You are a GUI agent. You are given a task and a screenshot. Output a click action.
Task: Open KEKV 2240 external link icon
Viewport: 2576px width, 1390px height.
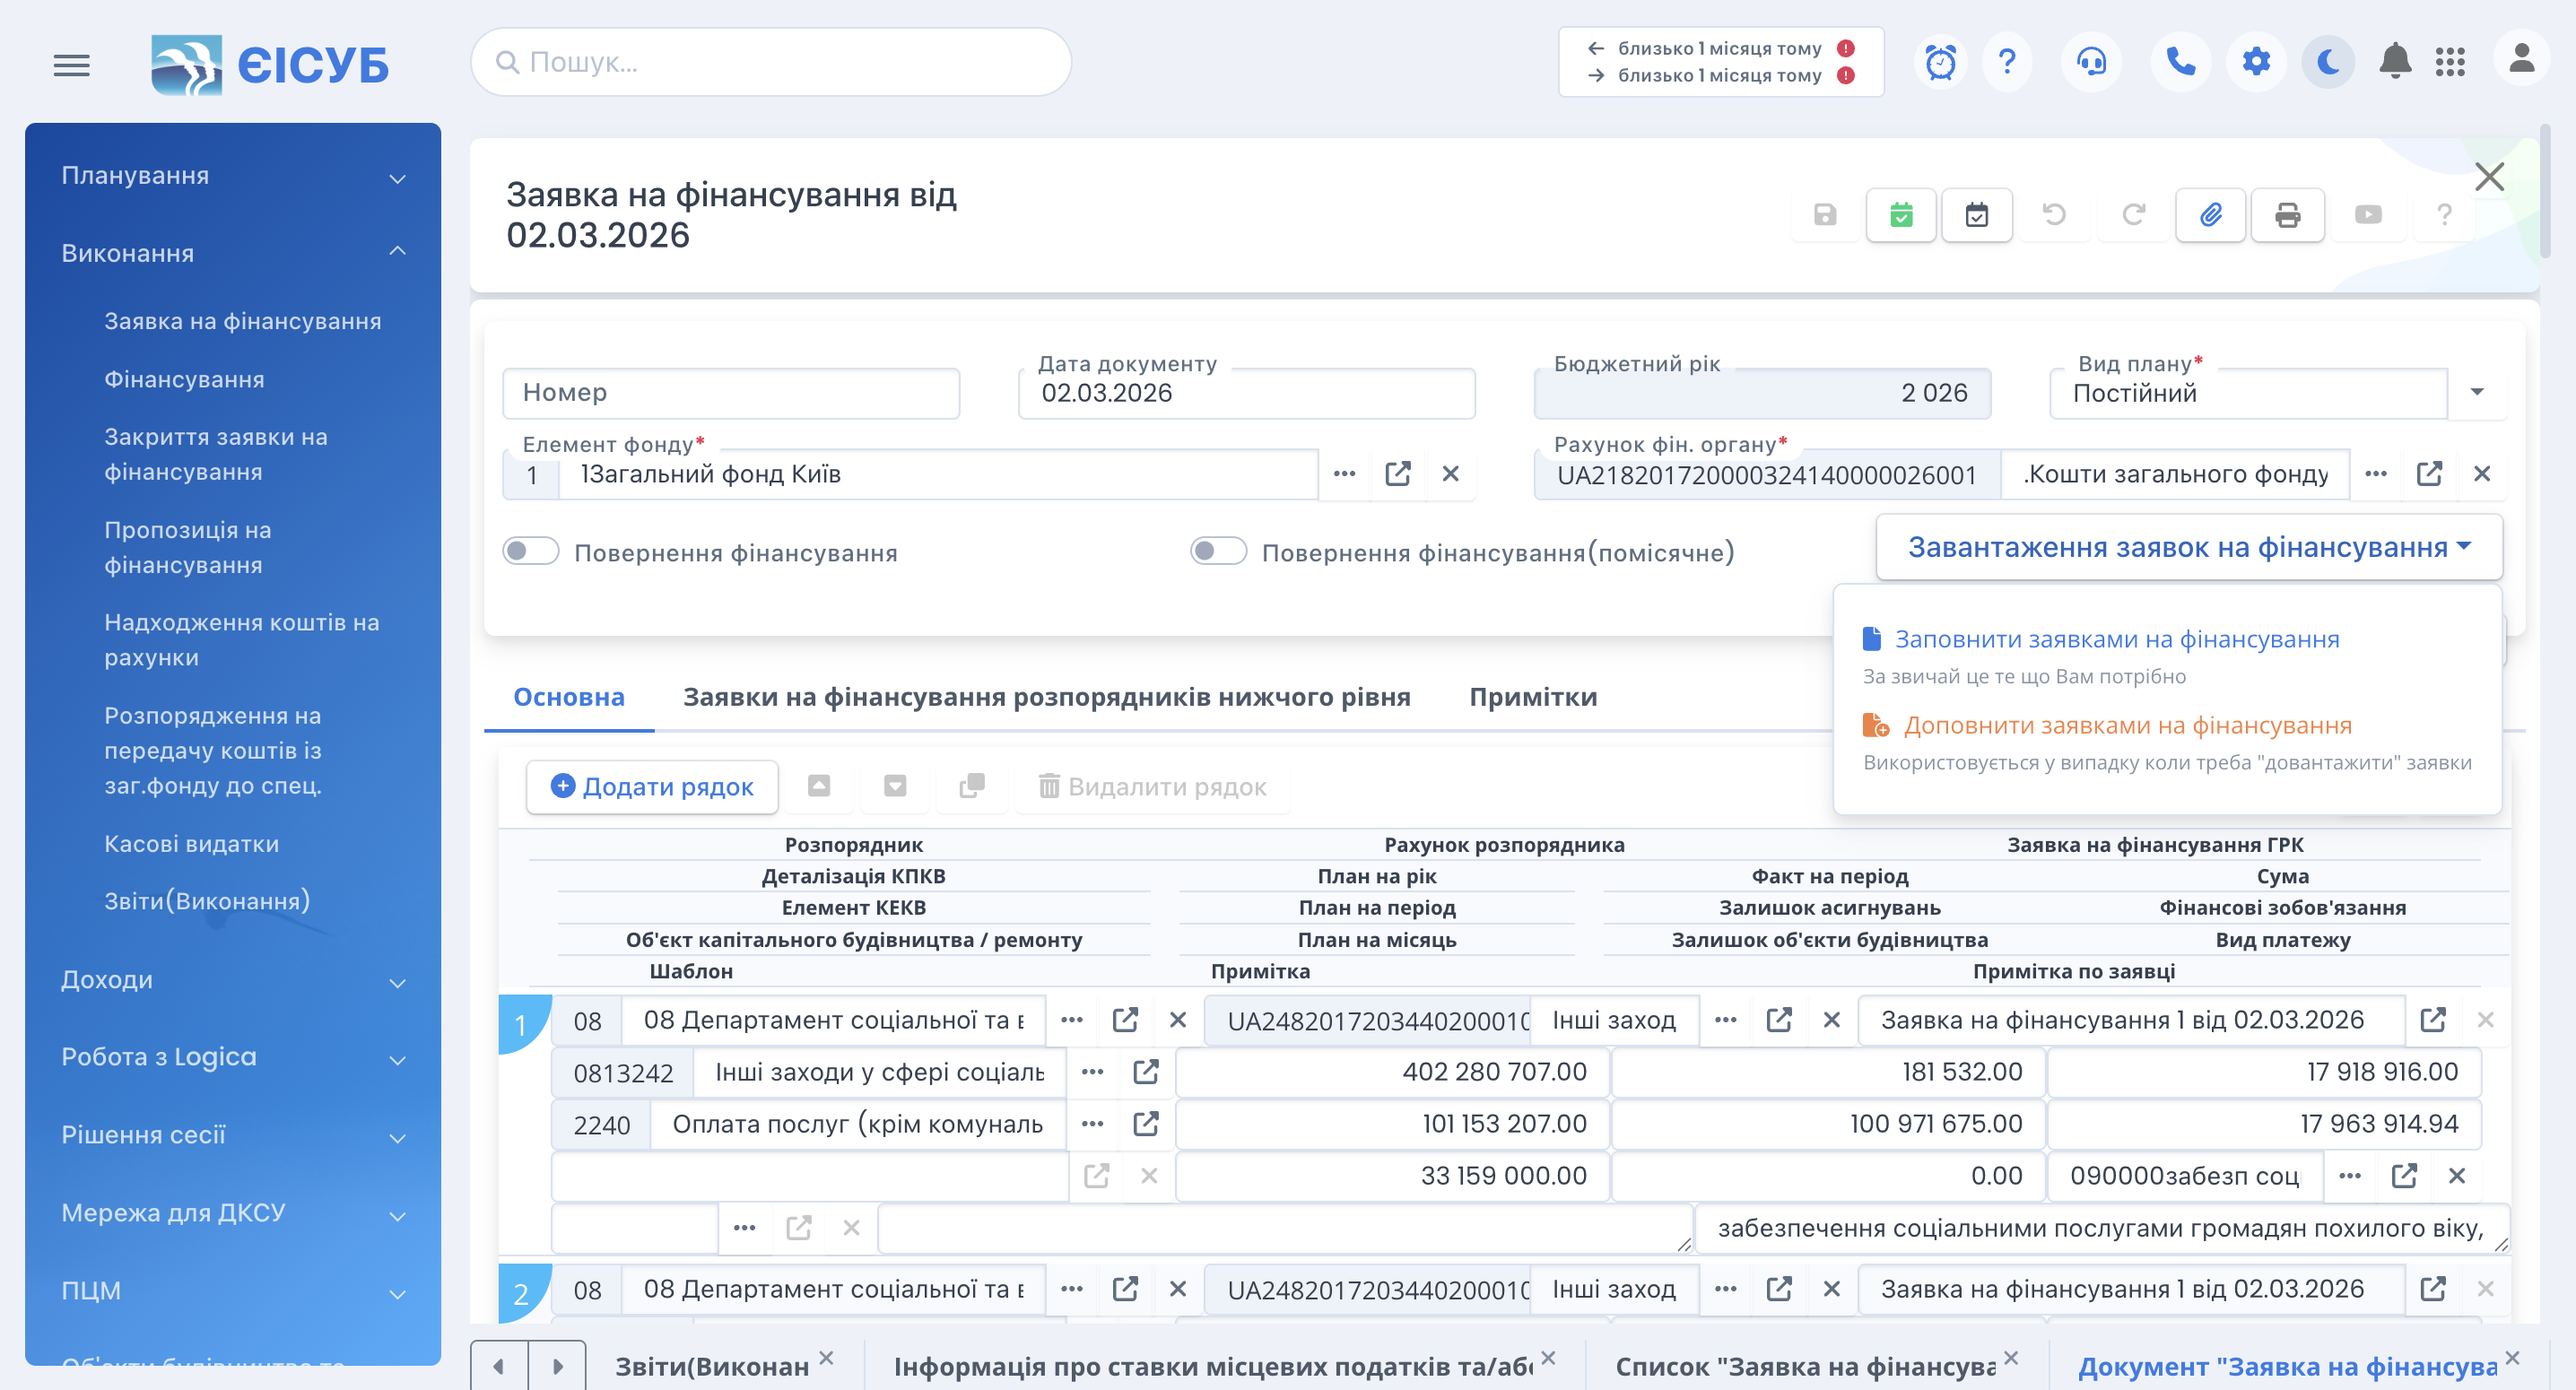[x=1146, y=1124]
